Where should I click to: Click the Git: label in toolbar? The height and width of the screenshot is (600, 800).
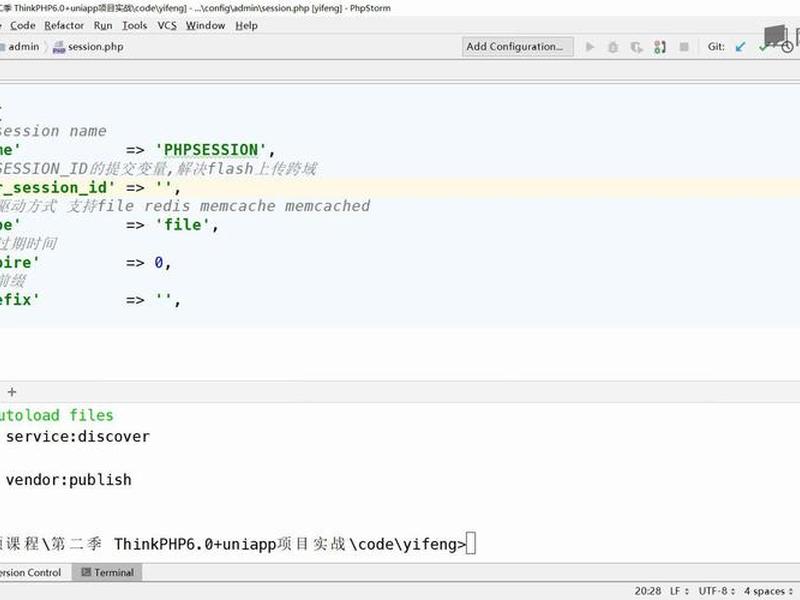716,46
